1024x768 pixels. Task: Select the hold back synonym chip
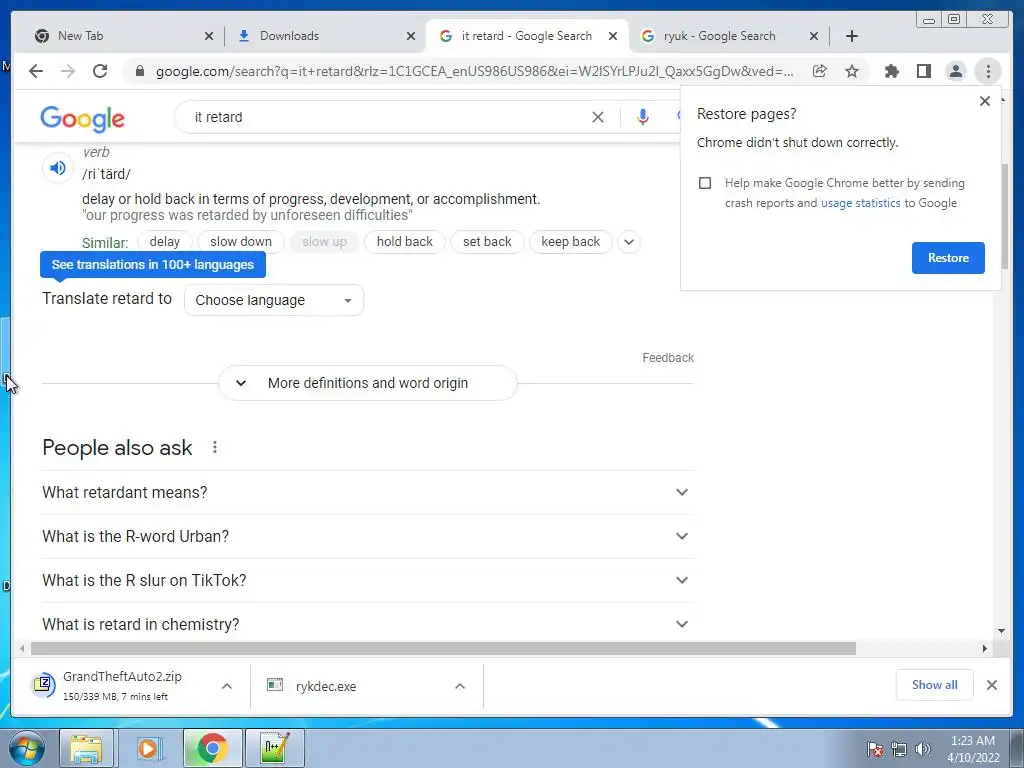404,242
